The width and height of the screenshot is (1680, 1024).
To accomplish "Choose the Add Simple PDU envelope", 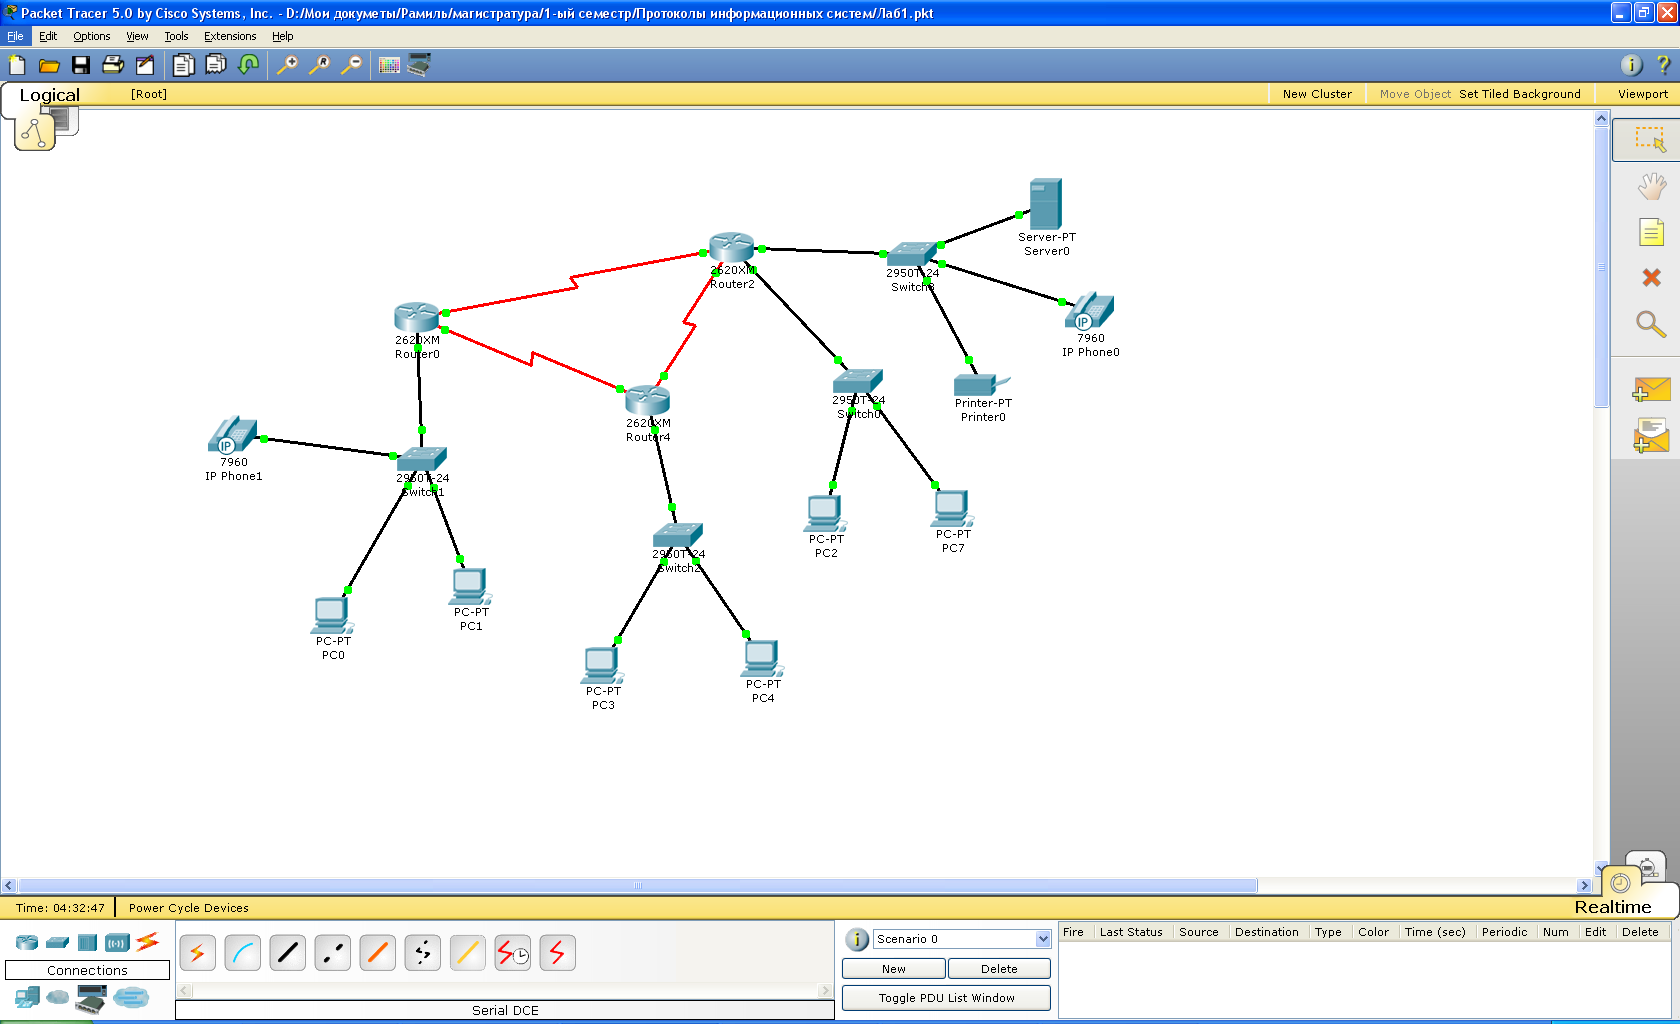I will 1651,388.
